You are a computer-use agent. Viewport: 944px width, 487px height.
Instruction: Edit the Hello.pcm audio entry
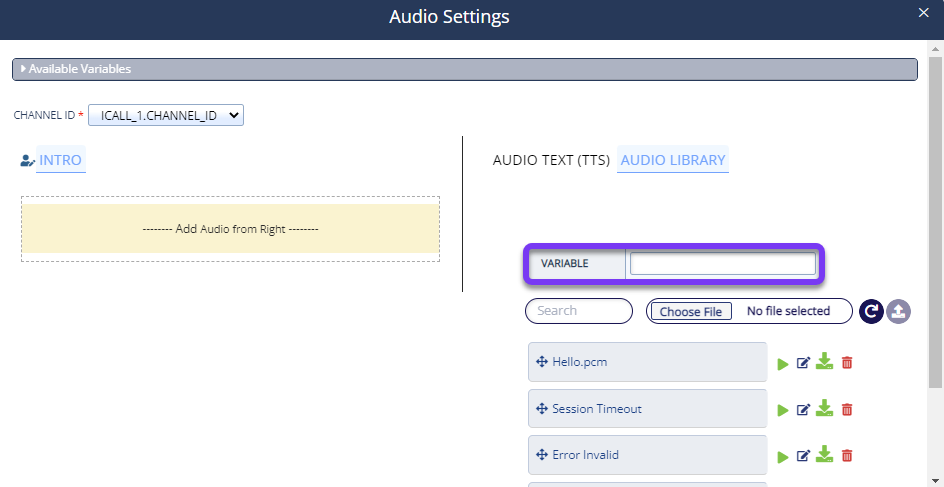pyautogui.click(x=803, y=362)
